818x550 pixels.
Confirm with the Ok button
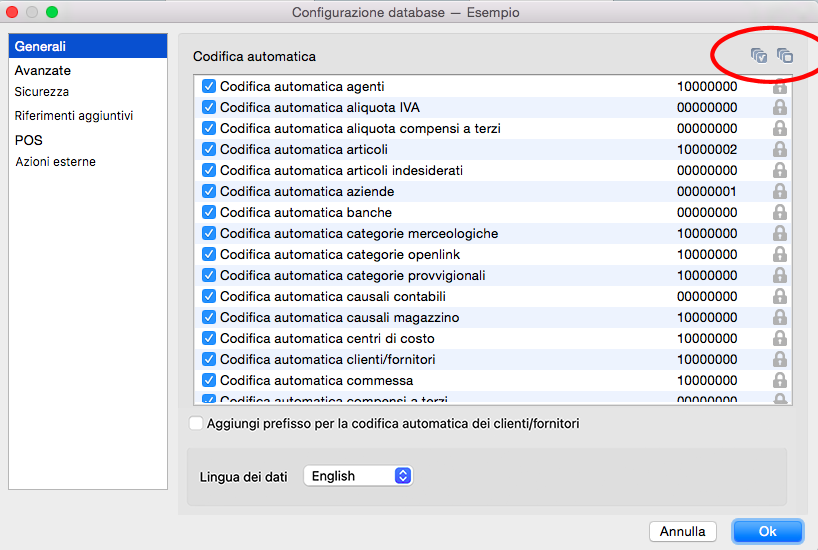coord(767,531)
